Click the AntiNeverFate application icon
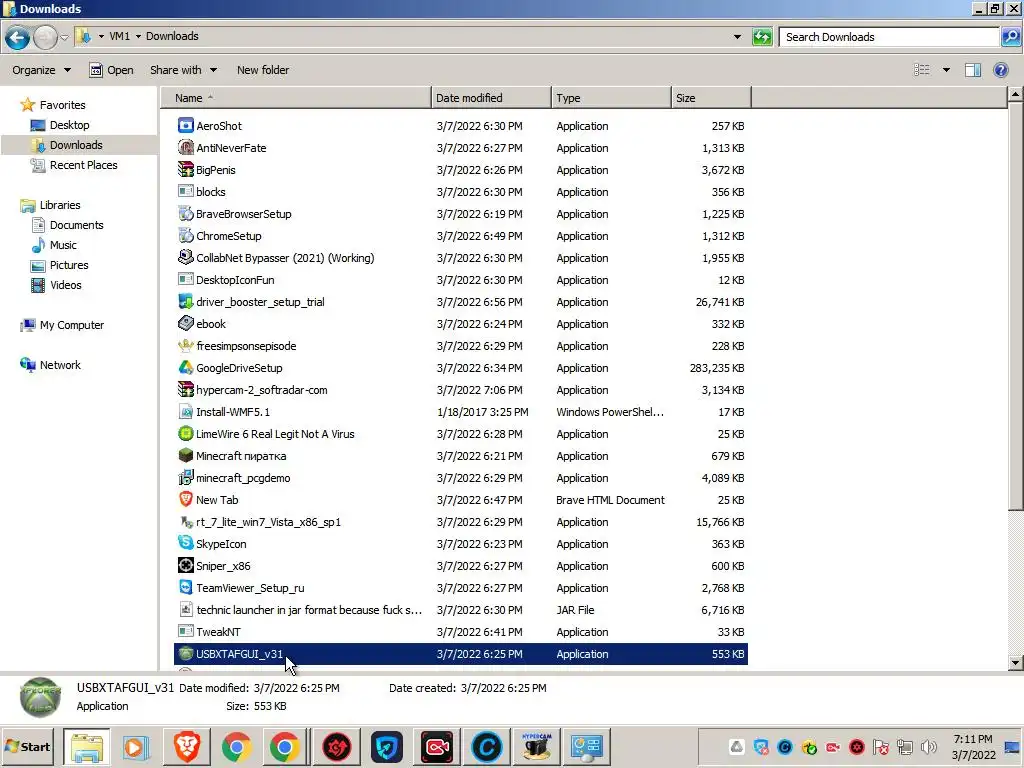The width and height of the screenshot is (1024, 768). 185,148
